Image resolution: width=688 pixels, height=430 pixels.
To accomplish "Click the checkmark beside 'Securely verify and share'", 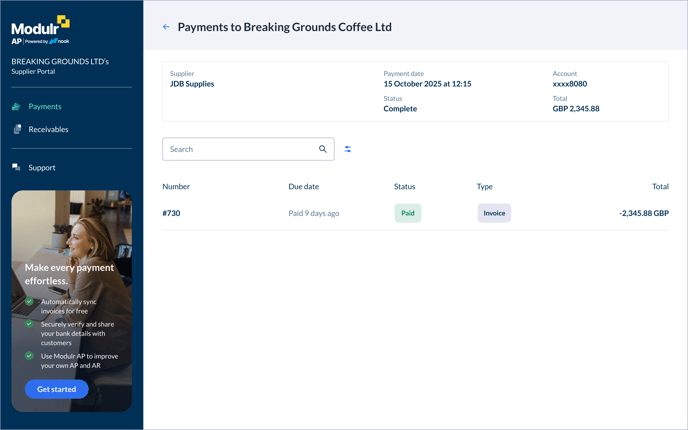I will [29, 324].
